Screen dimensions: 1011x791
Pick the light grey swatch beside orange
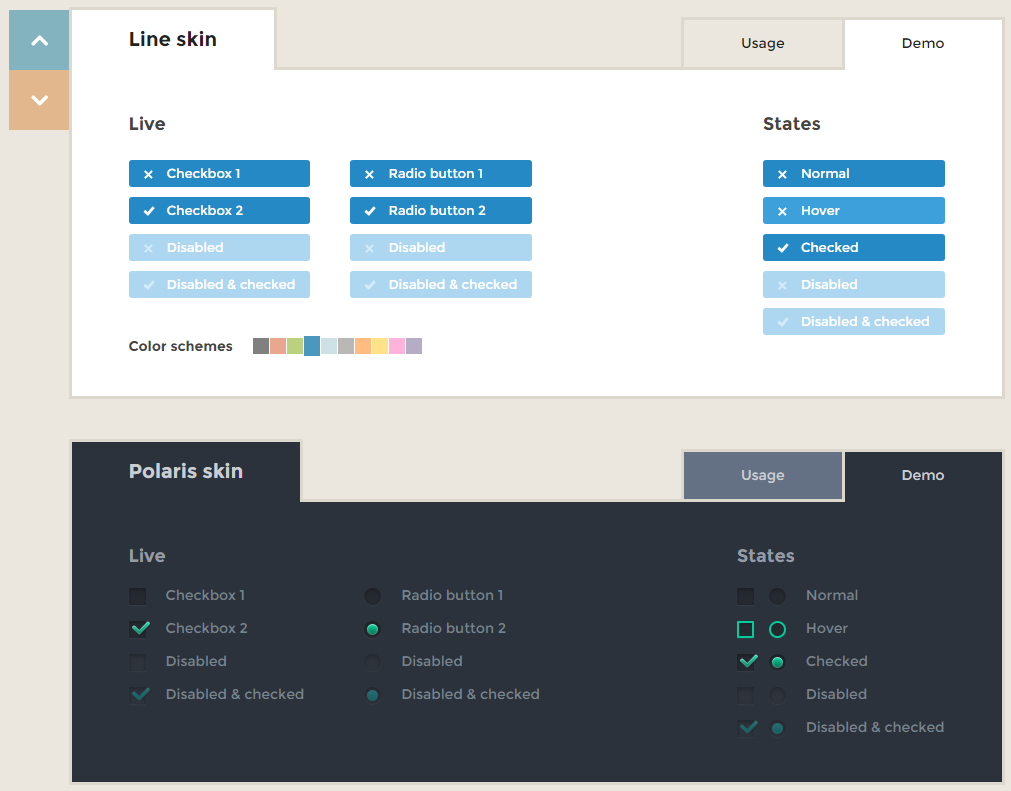(346, 346)
